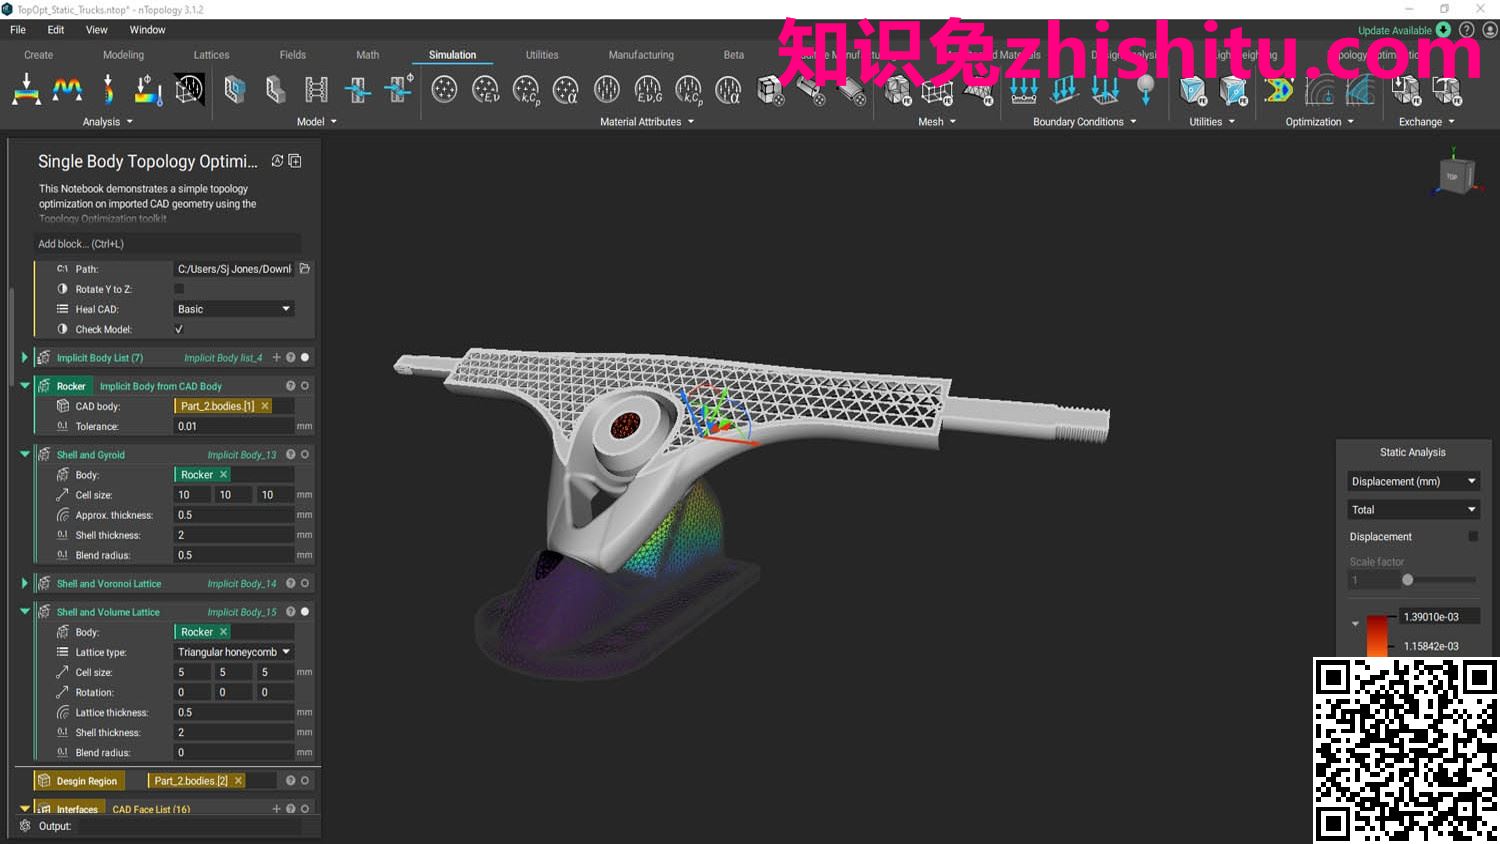Screen dimensions: 1500x844
Task: Open the Lattice type Triangular honeycomb dropdown
Action: coord(234,652)
